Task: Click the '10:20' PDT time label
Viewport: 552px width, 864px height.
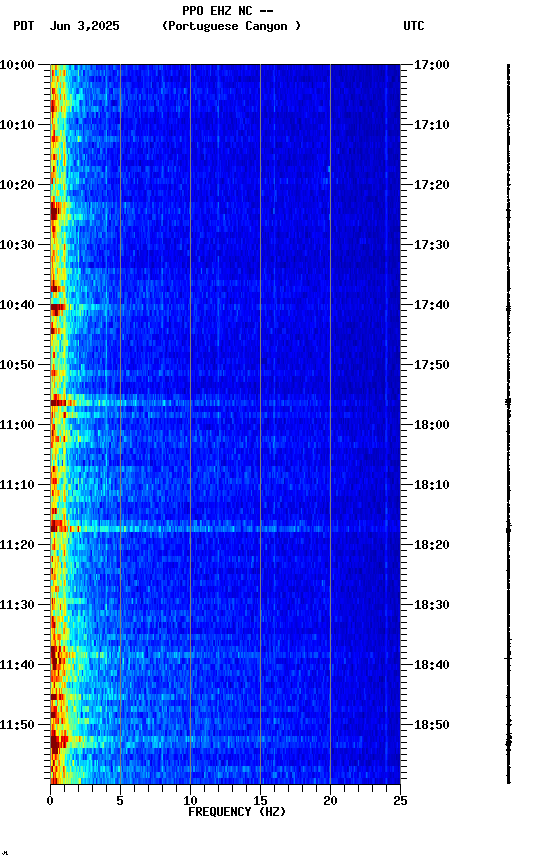Action: click(x=17, y=185)
